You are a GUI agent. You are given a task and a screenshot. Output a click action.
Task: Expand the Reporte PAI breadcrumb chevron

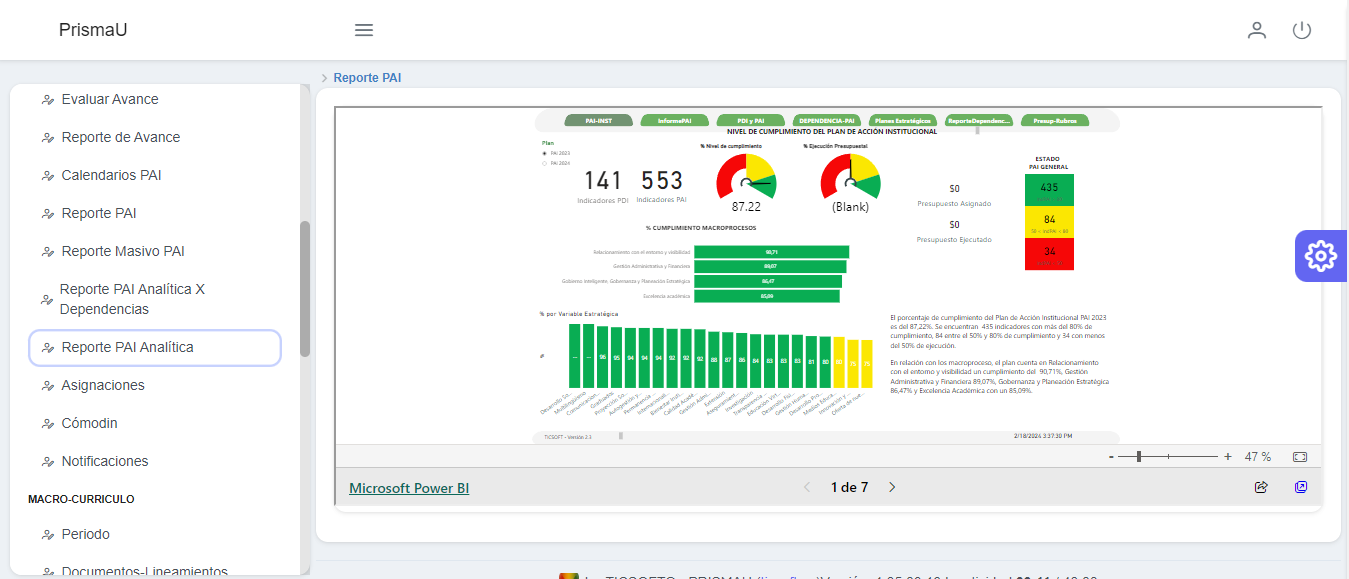pyautogui.click(x=324, y=78)
